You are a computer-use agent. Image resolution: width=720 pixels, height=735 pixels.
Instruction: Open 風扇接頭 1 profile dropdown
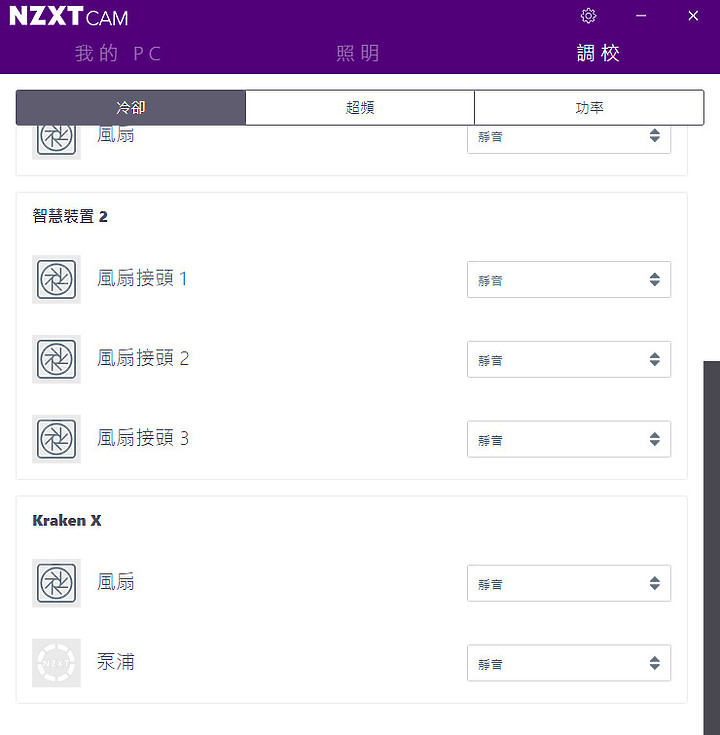click(x=569, y=279)
